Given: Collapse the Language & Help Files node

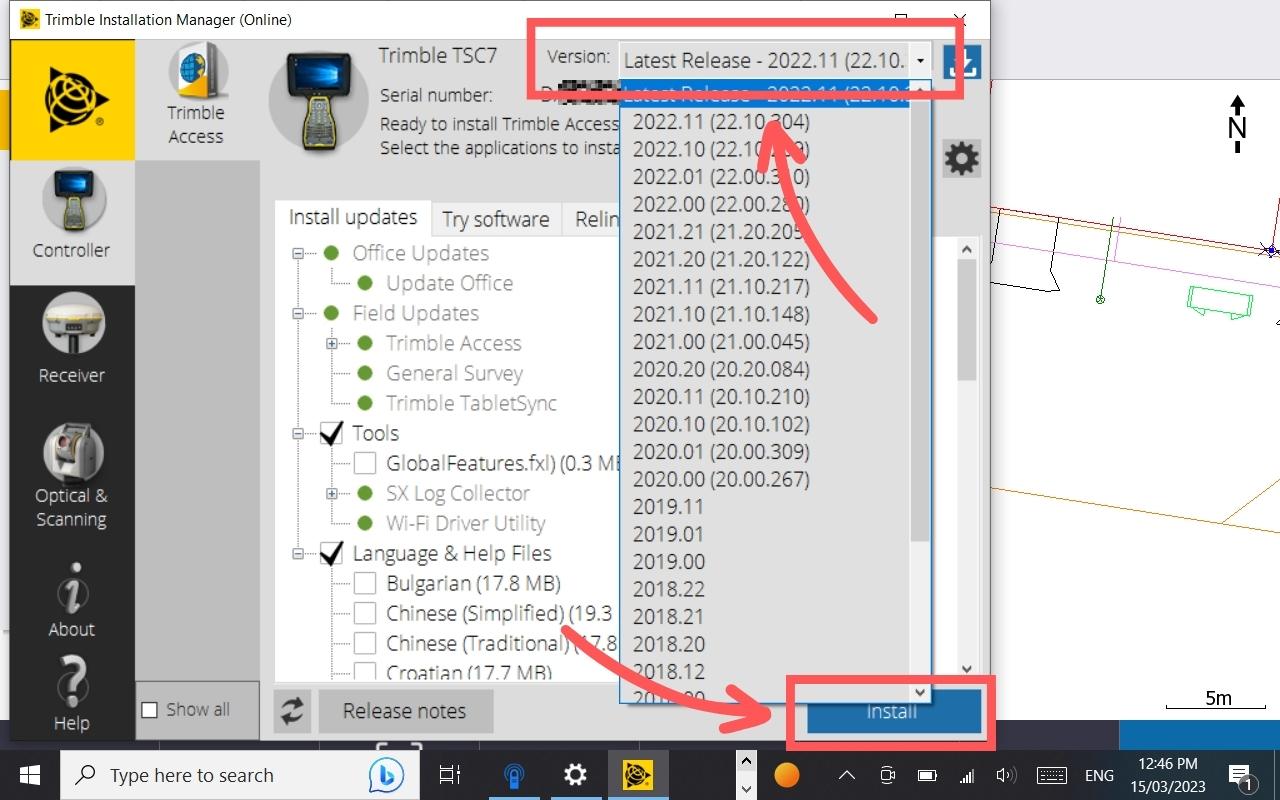Looking at the screenshot, I should [x=298, y=554].
